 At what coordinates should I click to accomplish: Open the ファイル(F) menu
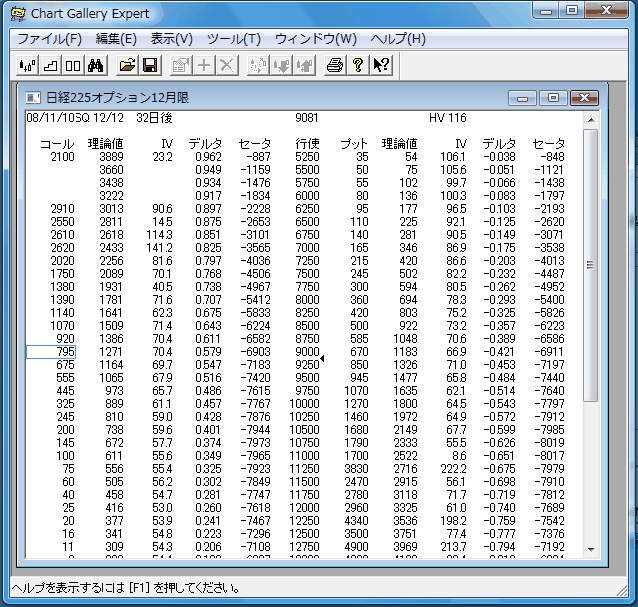click(x=49, y=39)
